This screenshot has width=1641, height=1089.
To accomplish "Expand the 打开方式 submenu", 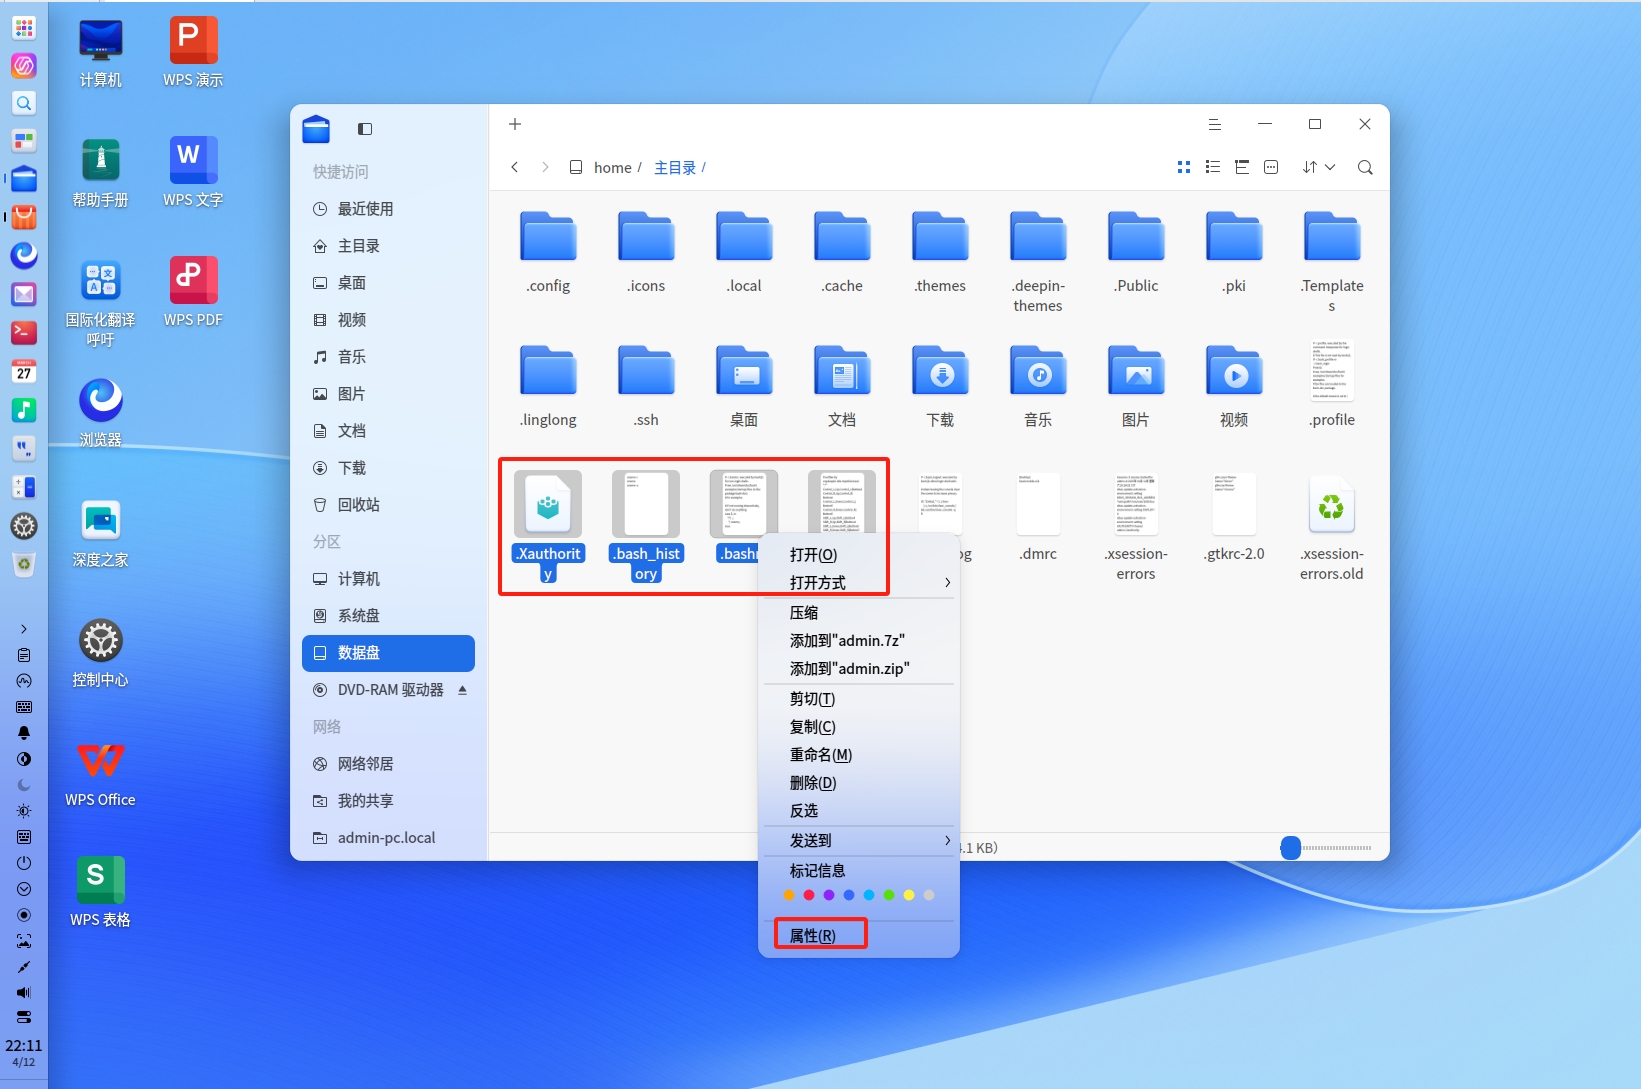I will click(860, 582).
